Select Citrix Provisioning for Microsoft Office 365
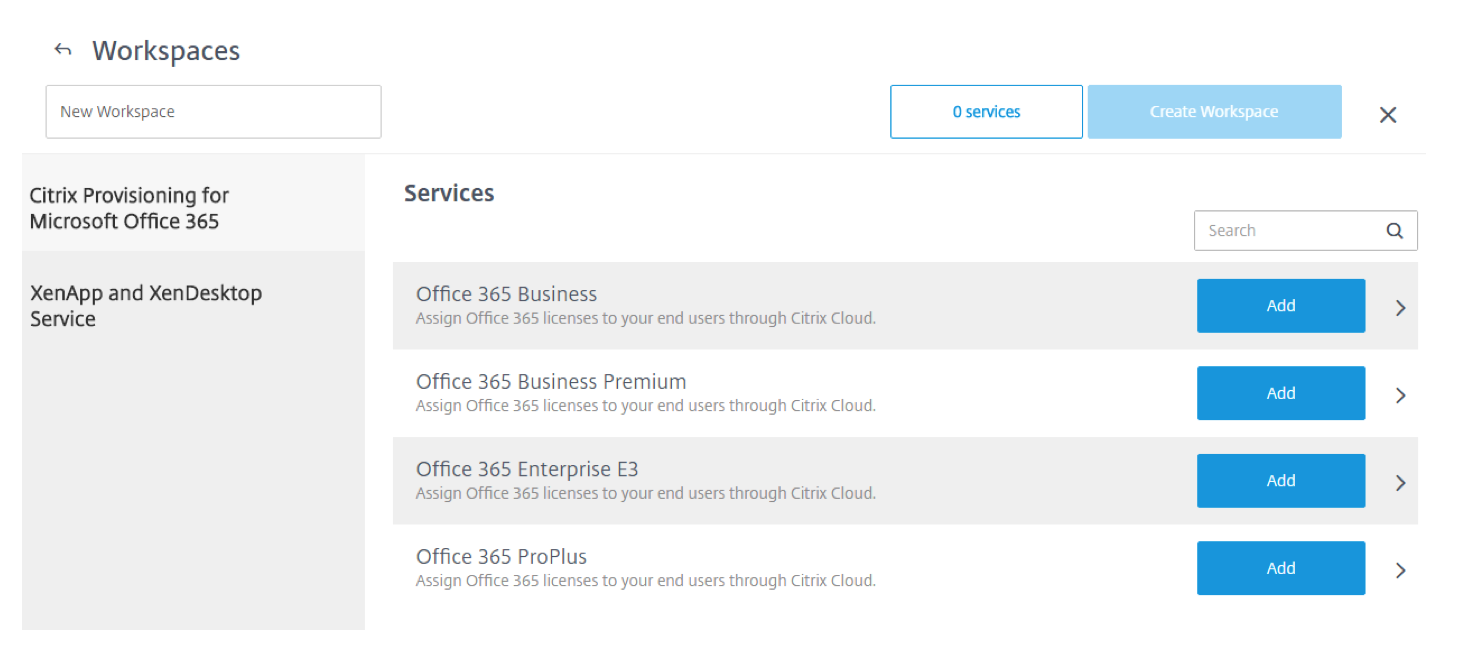The height and width of the screenshot is (652, 1460). 129,208
